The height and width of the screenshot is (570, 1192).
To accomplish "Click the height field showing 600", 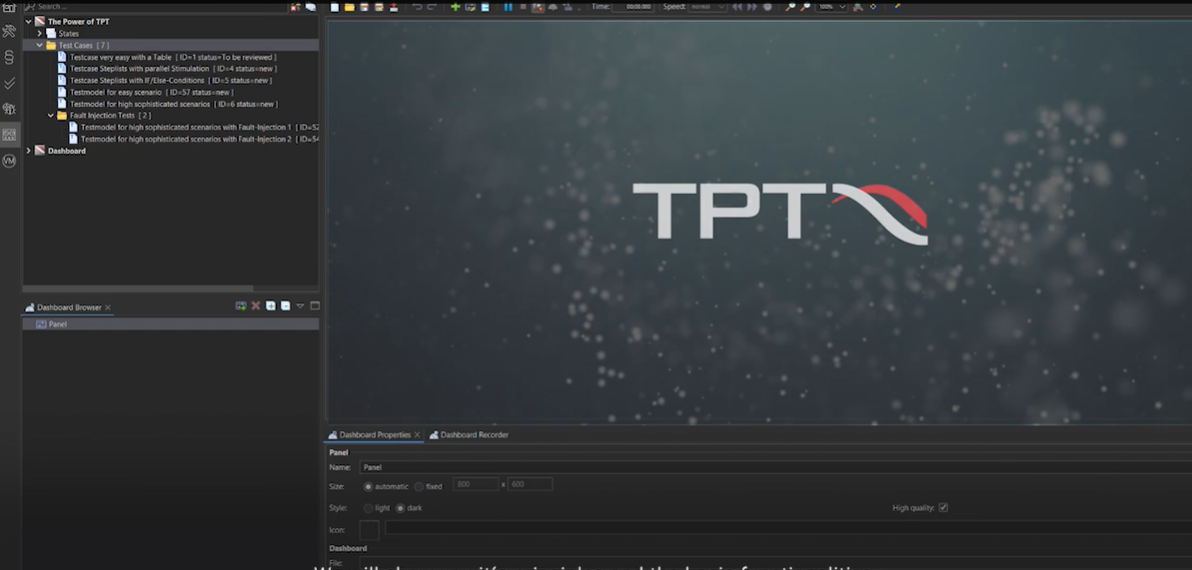I will (530, 484).
